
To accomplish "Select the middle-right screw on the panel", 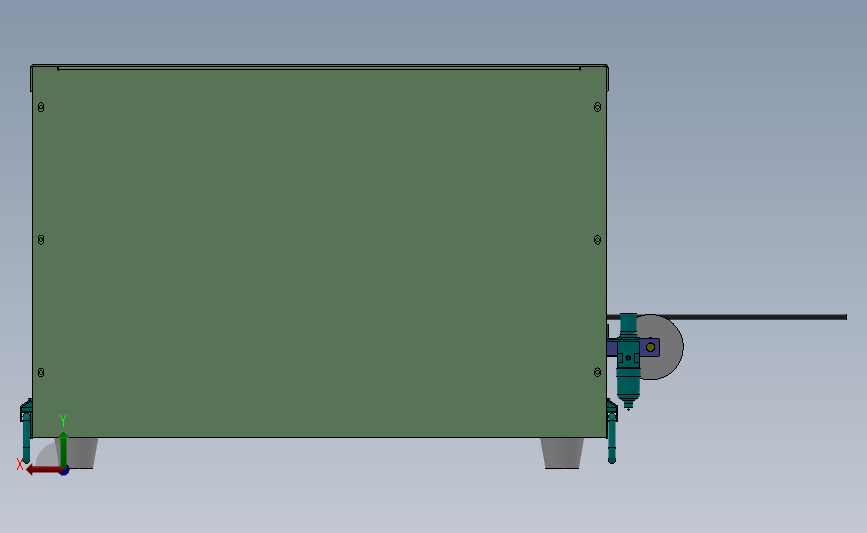I will 597,240.
